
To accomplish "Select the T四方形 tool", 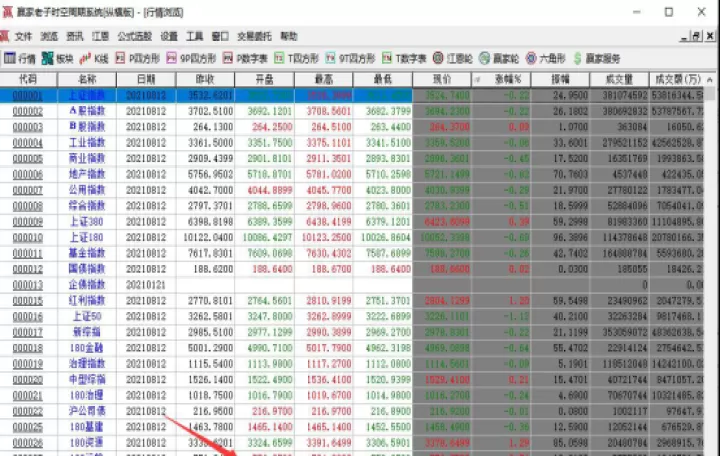I will (x=296, y=58).
